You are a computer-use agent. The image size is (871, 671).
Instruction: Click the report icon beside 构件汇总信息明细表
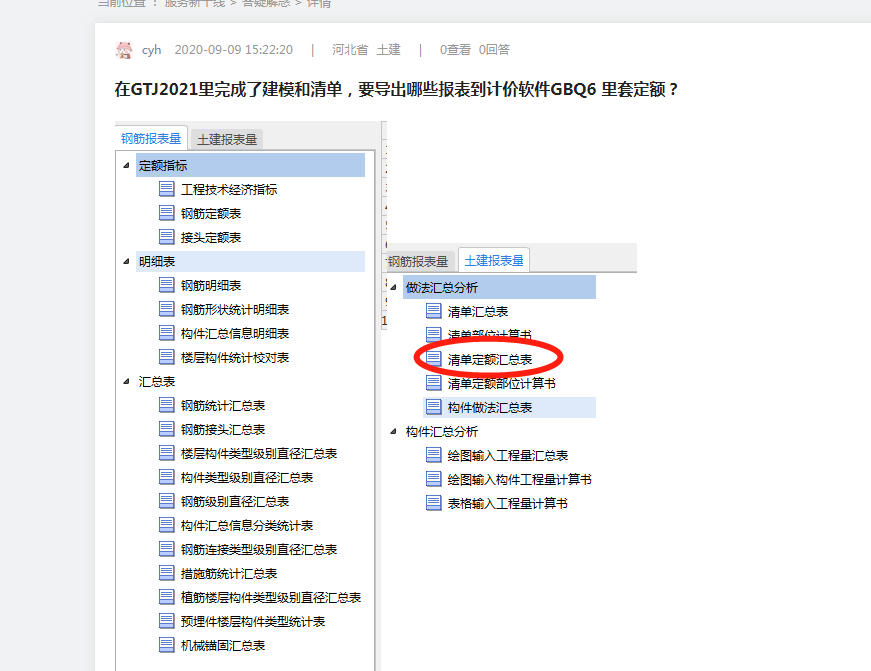tap(167, 333)
